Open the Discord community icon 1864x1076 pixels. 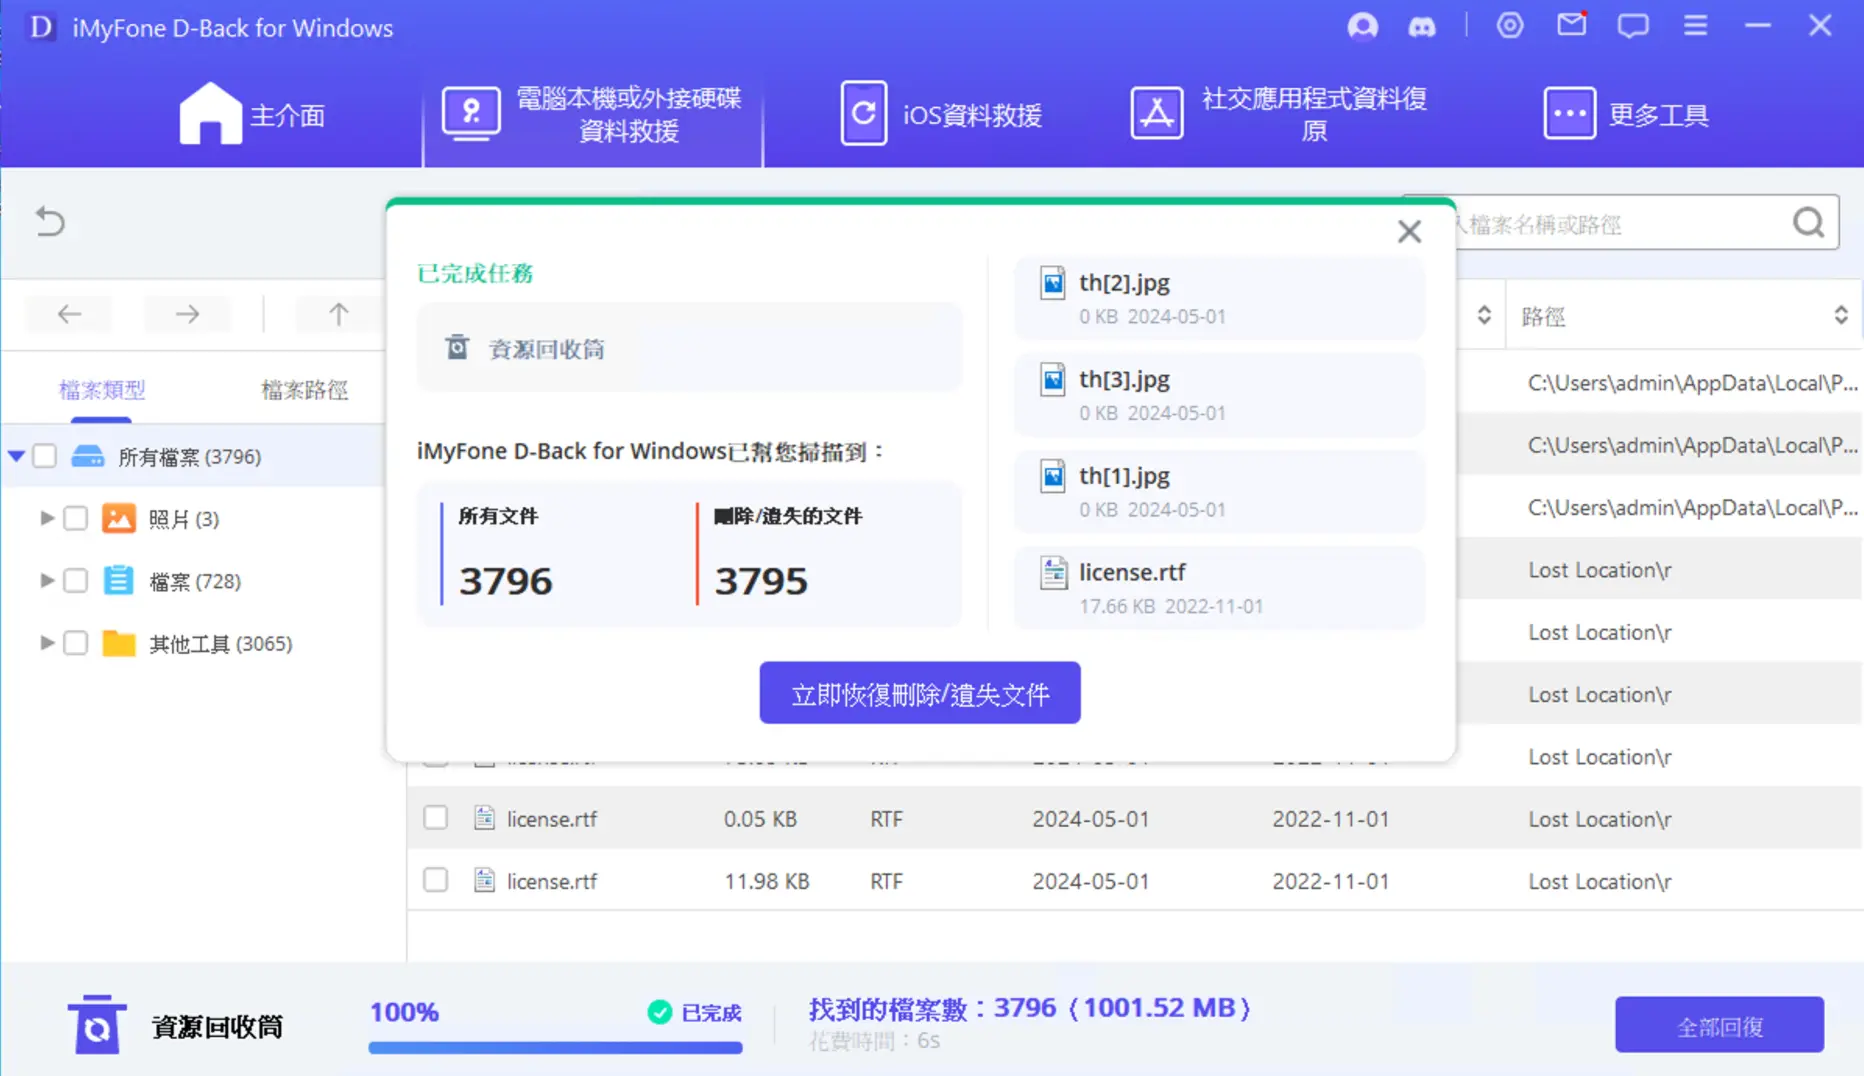(1421, 26)
